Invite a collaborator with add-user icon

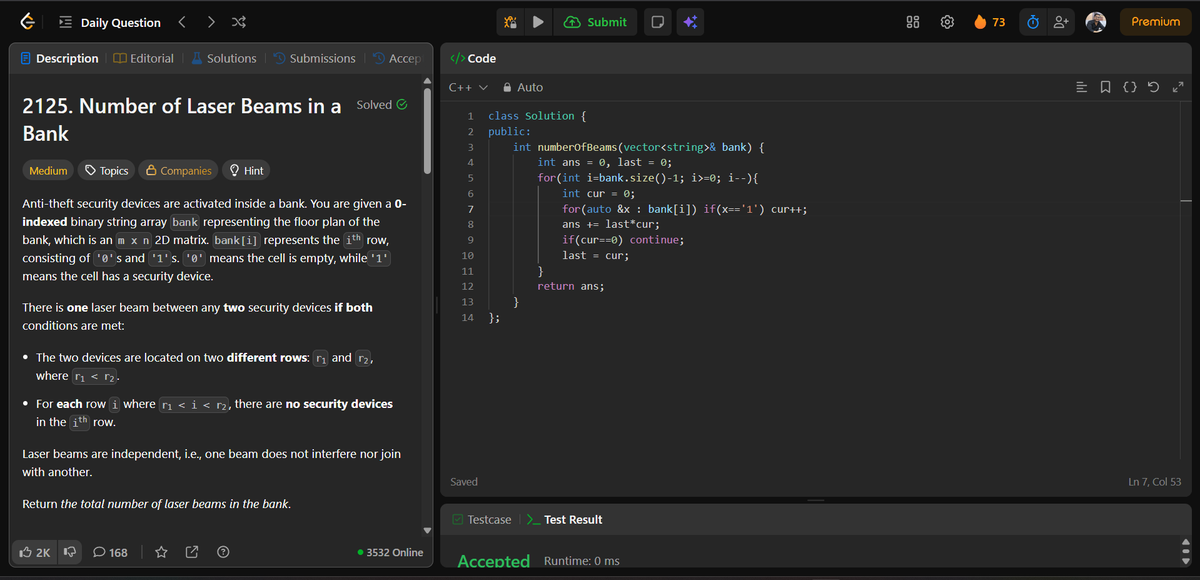(1062, 22)
